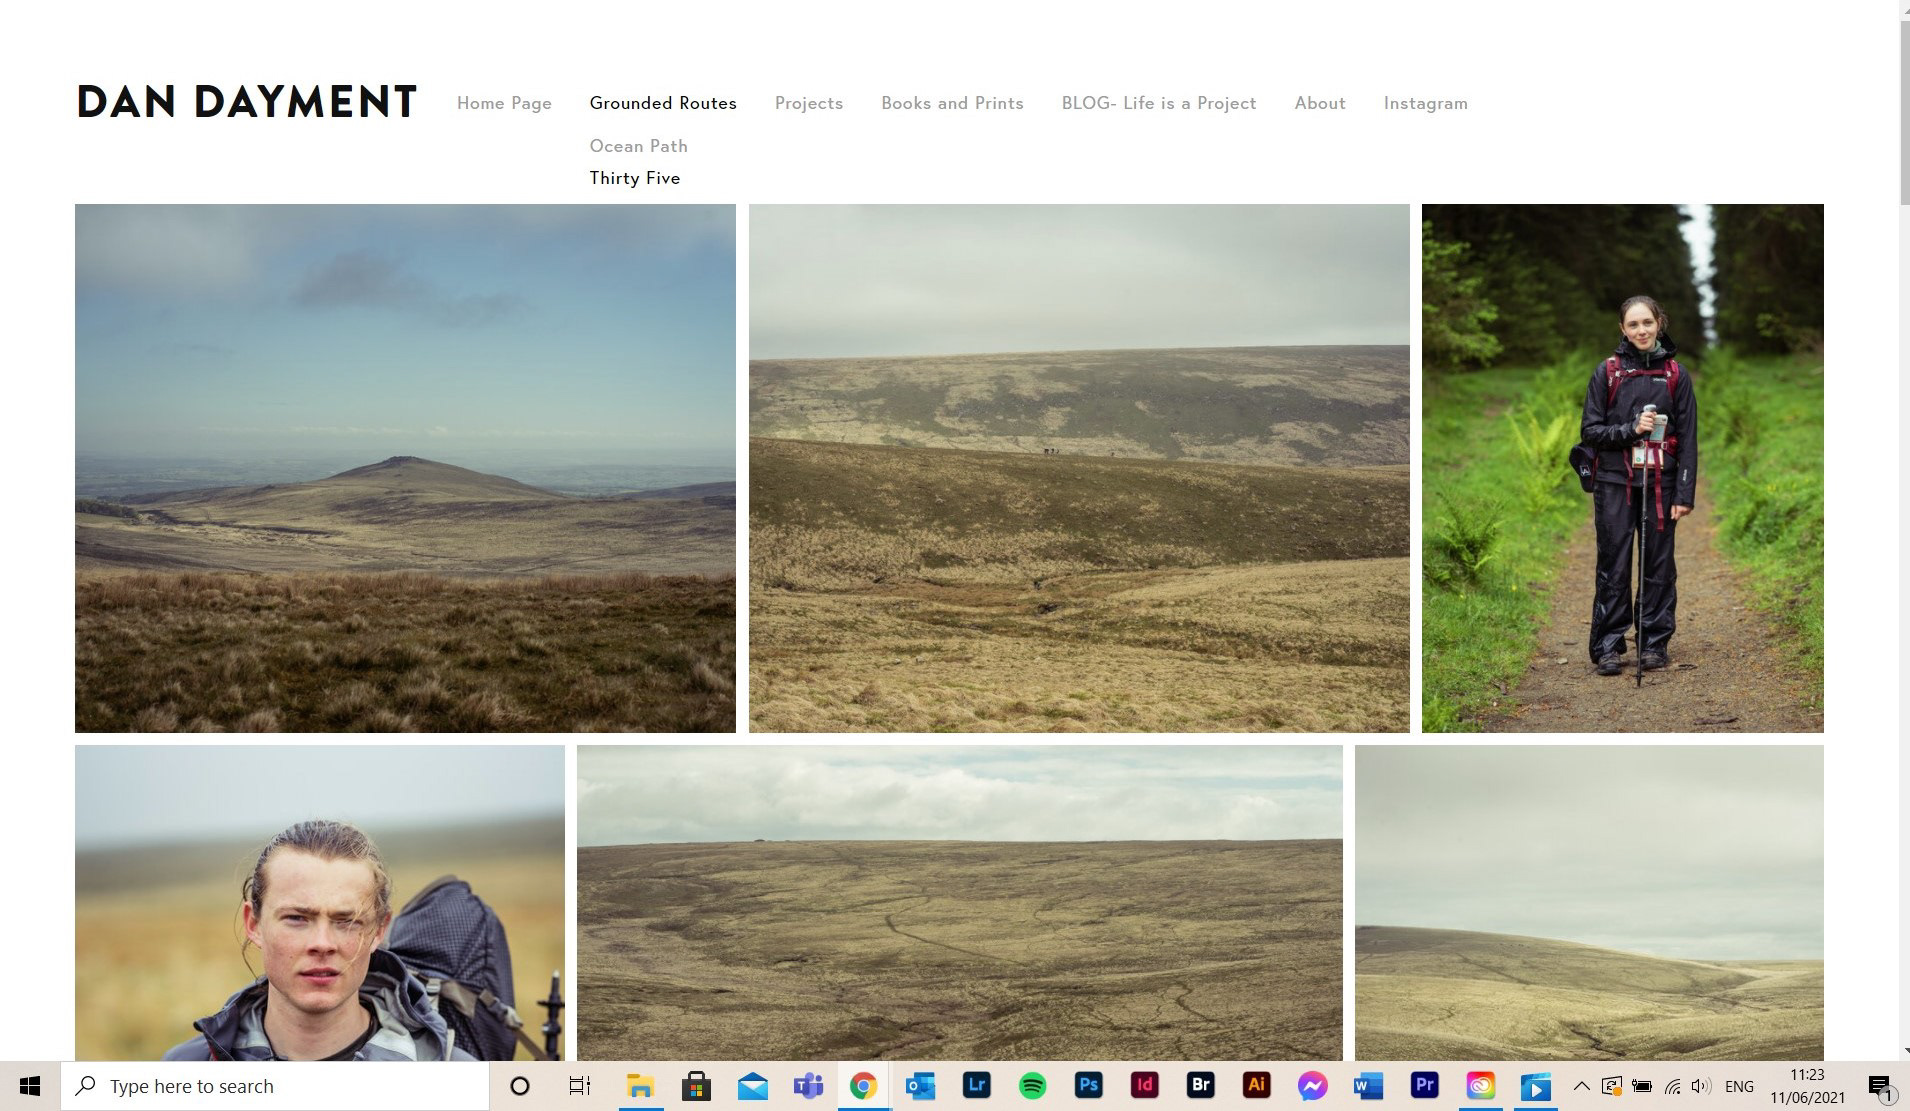Open File Explorer from taskbar
This screenshot has height=1111, width=1910.
click(x=640, y=1086)
